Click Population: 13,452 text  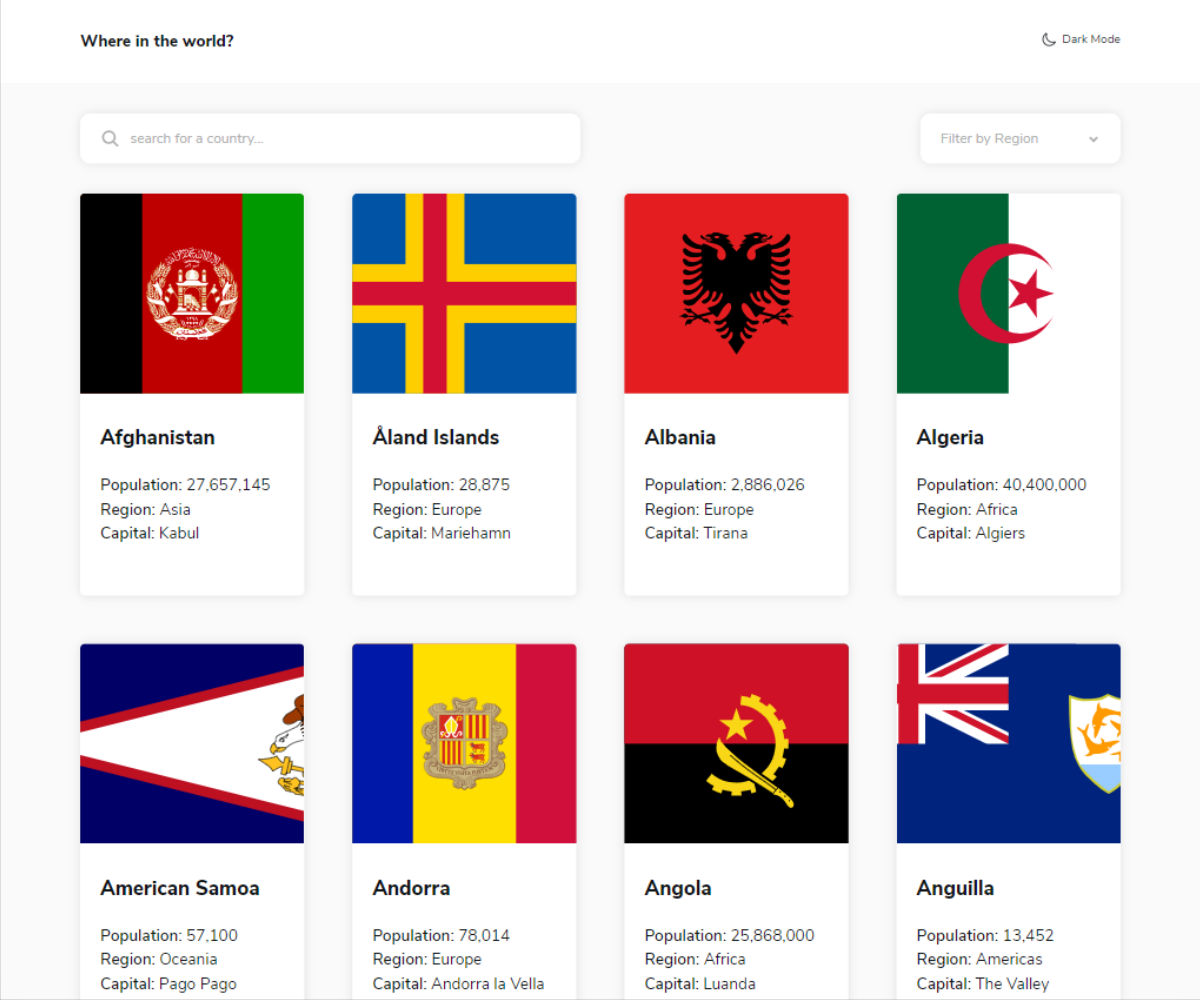985,936
